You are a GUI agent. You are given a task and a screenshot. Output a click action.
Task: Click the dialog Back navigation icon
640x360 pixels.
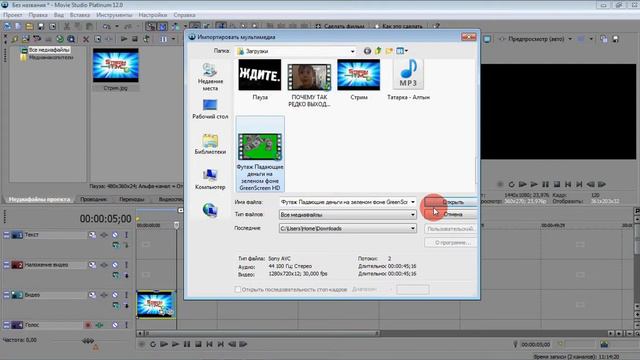[x=367, y=51]
